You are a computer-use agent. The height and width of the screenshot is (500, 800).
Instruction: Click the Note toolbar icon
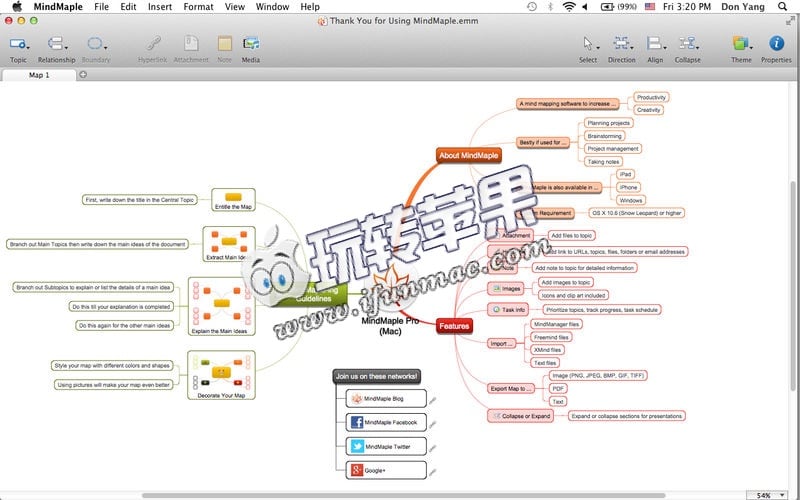pos(224,44)
